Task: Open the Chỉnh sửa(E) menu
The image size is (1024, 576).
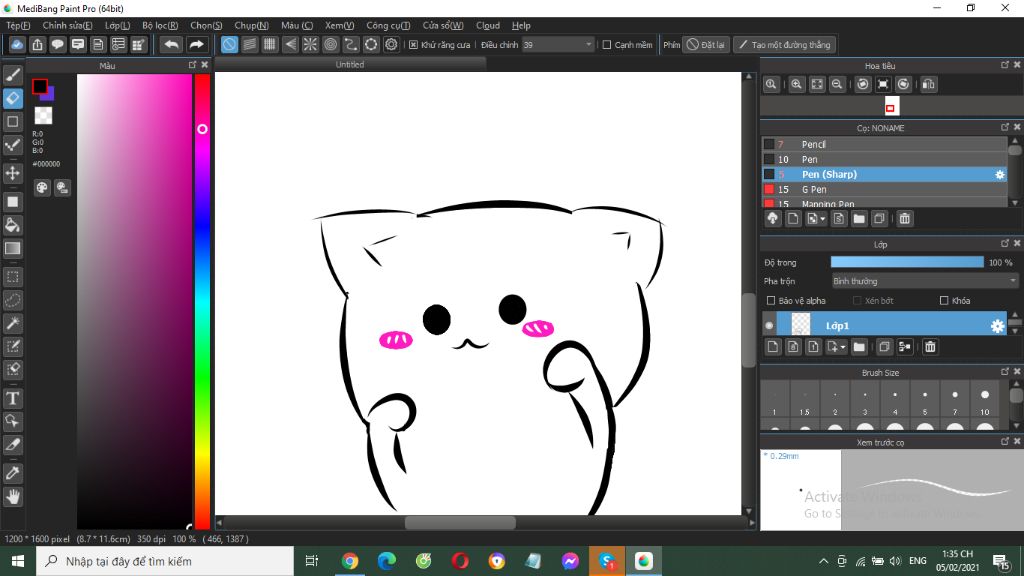Action: 67,25
